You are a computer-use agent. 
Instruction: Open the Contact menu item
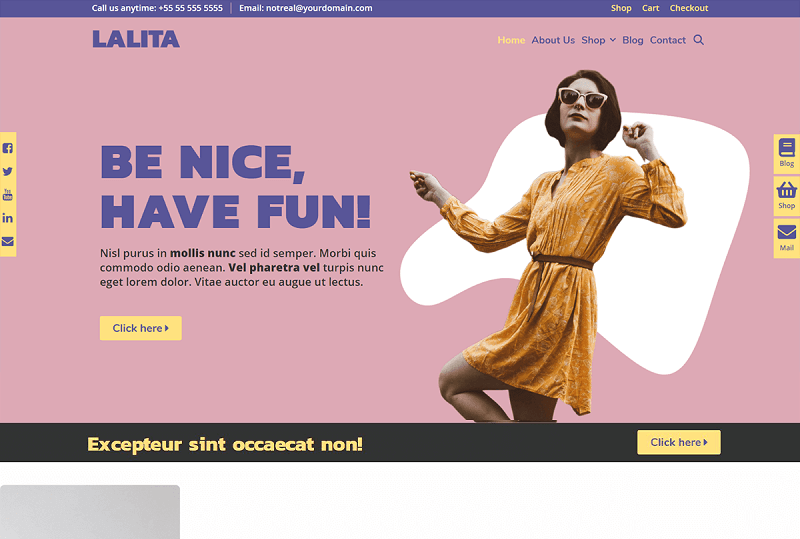(x=668, y=40)
